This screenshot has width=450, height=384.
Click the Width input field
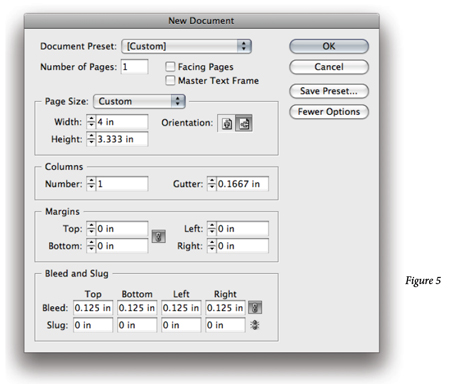(122, 122)
